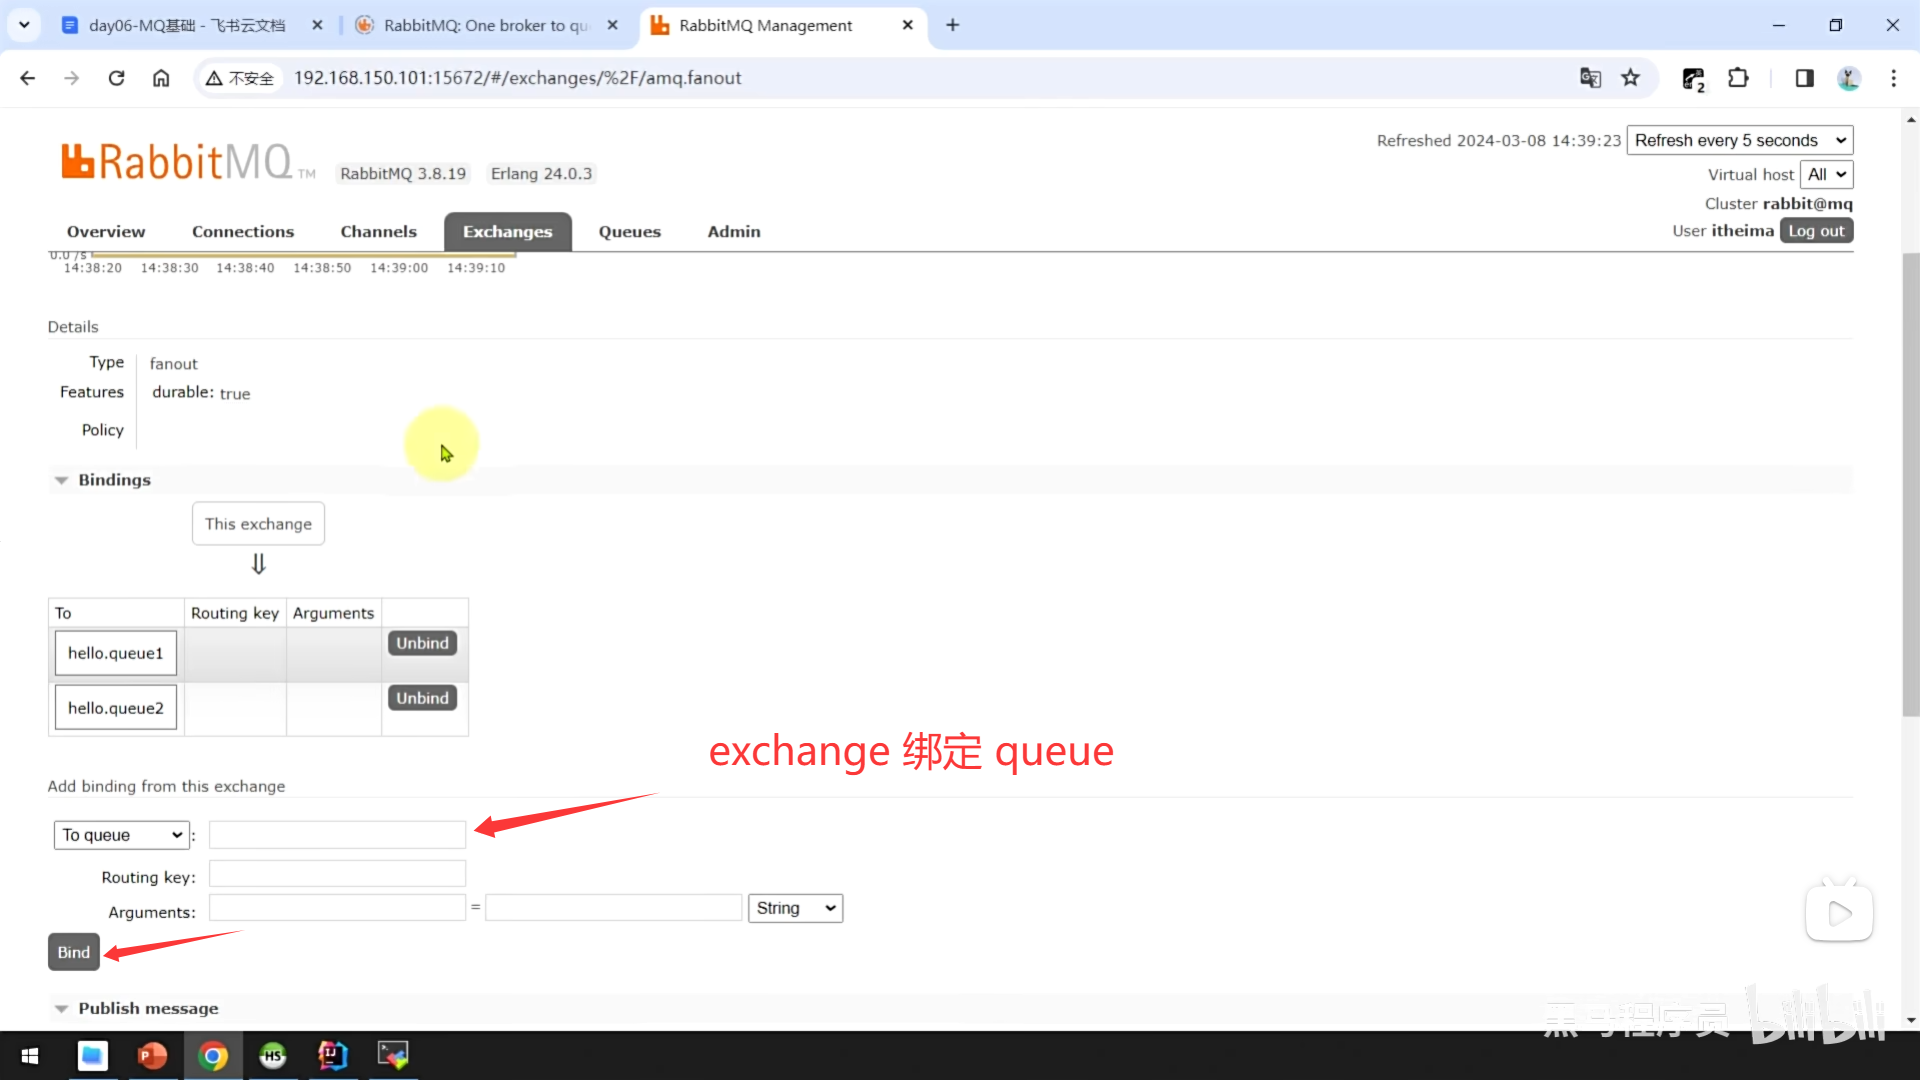Screen dimensions: 1920x1080
Task: Open the String argument type dropdown
Action: [x=795, y=908]
